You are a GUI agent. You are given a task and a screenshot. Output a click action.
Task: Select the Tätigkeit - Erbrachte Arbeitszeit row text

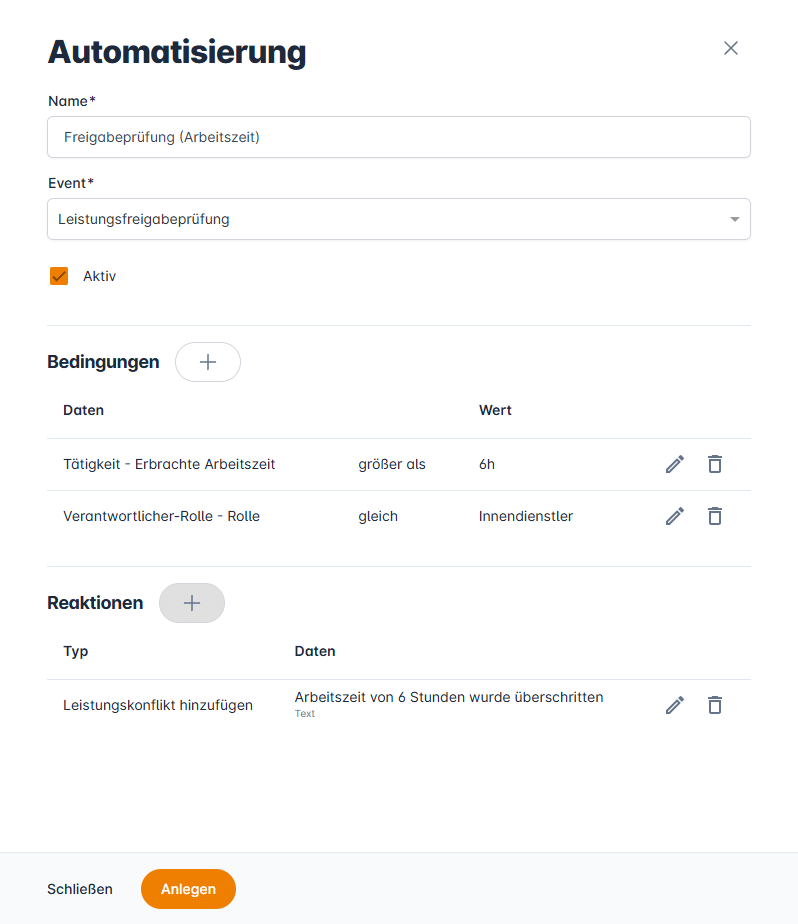[x=169, y=464]
